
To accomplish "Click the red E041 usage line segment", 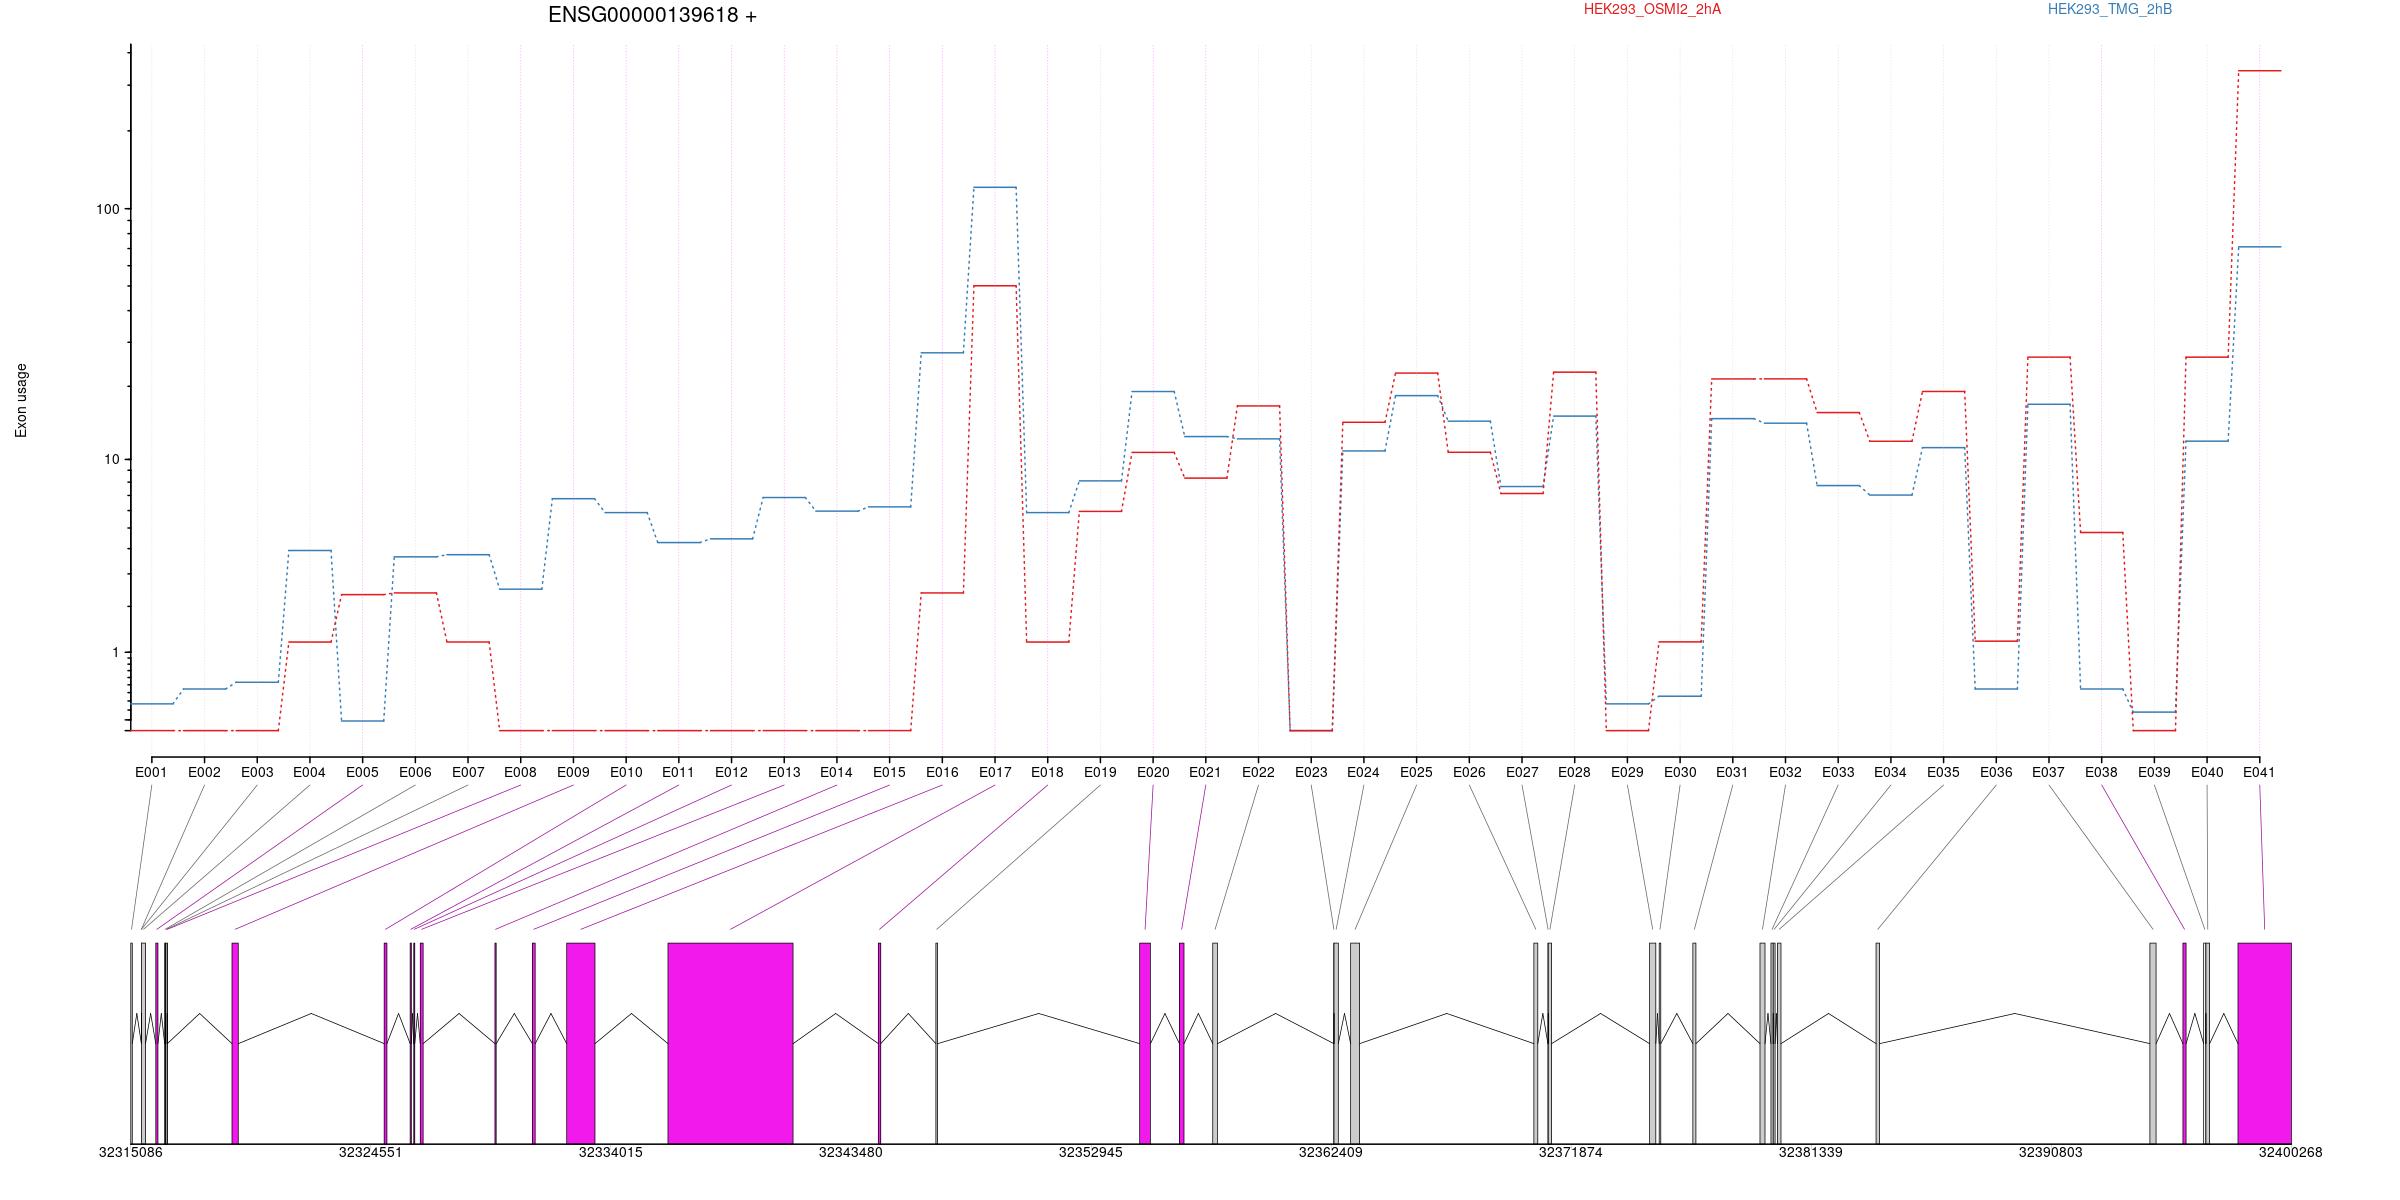I will coord(2260,71).
